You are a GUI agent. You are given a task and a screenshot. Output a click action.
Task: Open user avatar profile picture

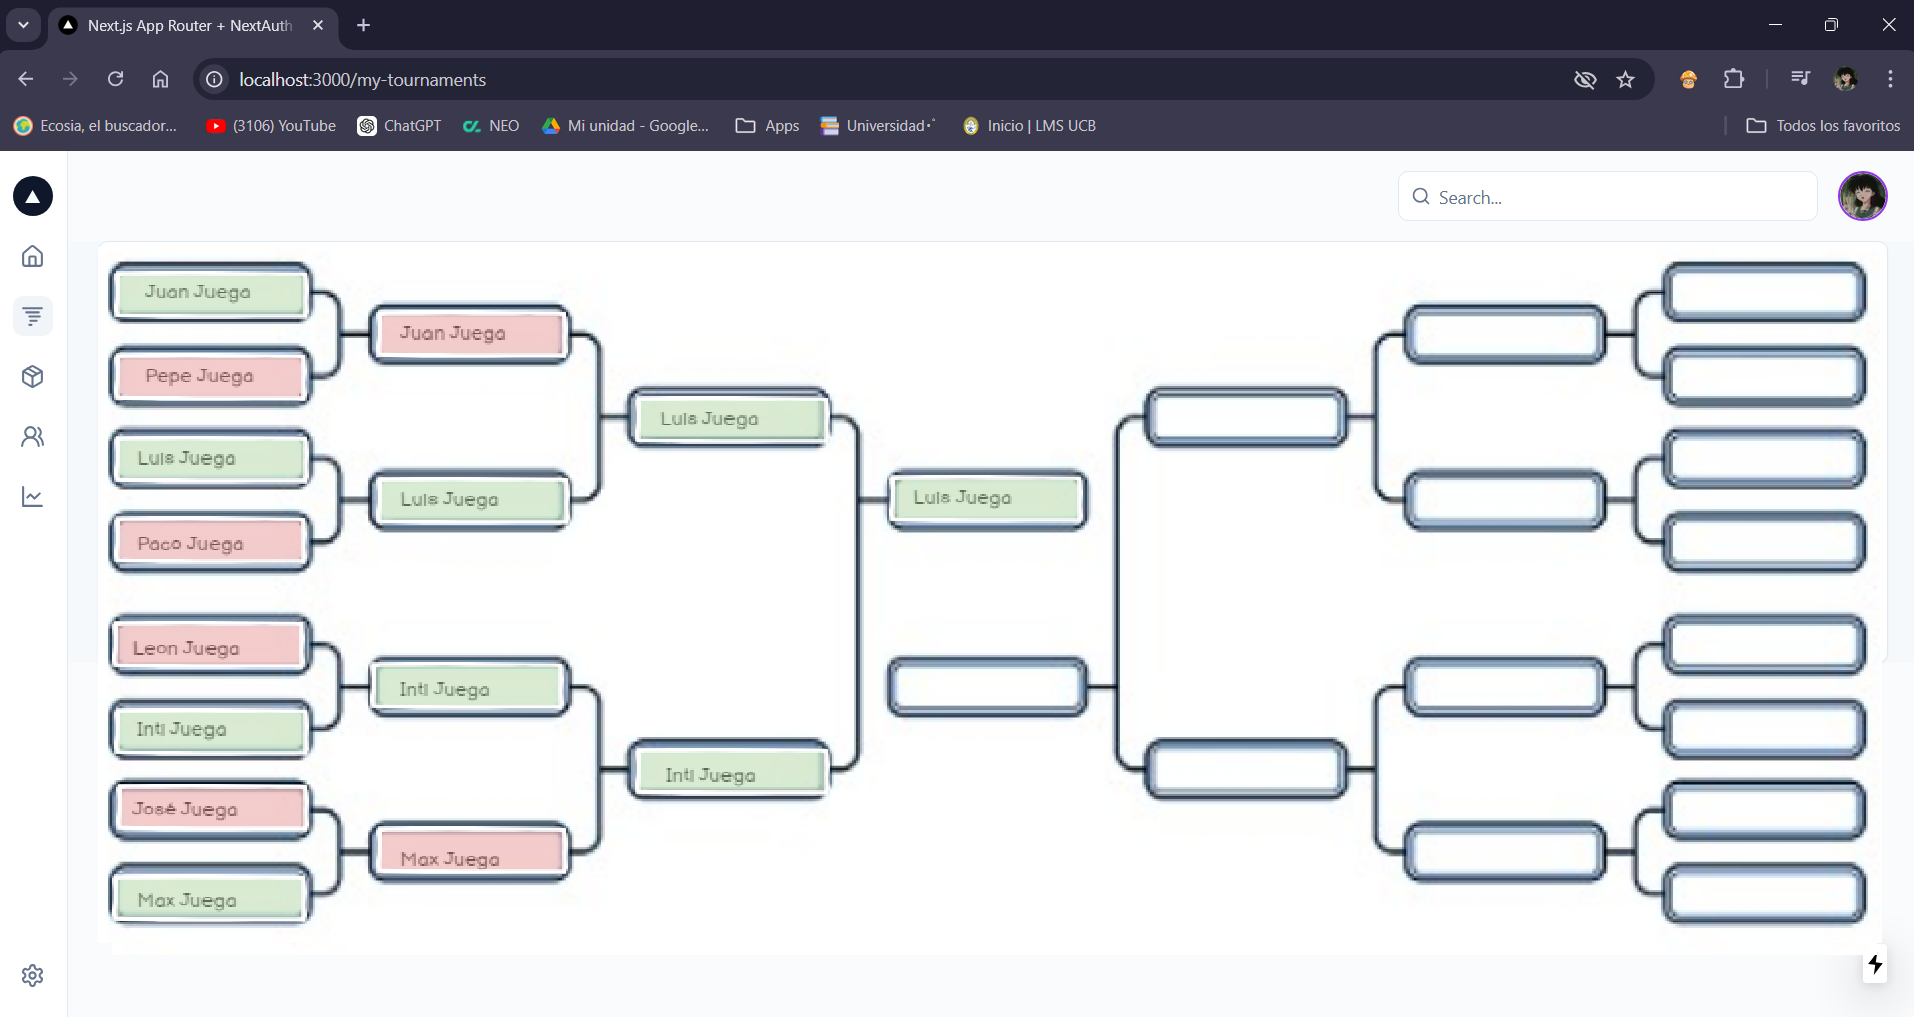[x=1862, y=197]
